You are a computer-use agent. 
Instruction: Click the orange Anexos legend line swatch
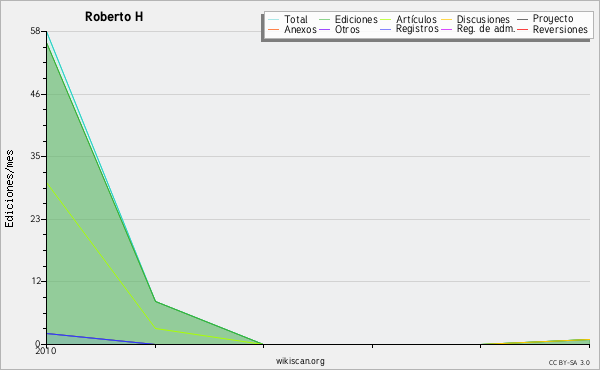274,30
